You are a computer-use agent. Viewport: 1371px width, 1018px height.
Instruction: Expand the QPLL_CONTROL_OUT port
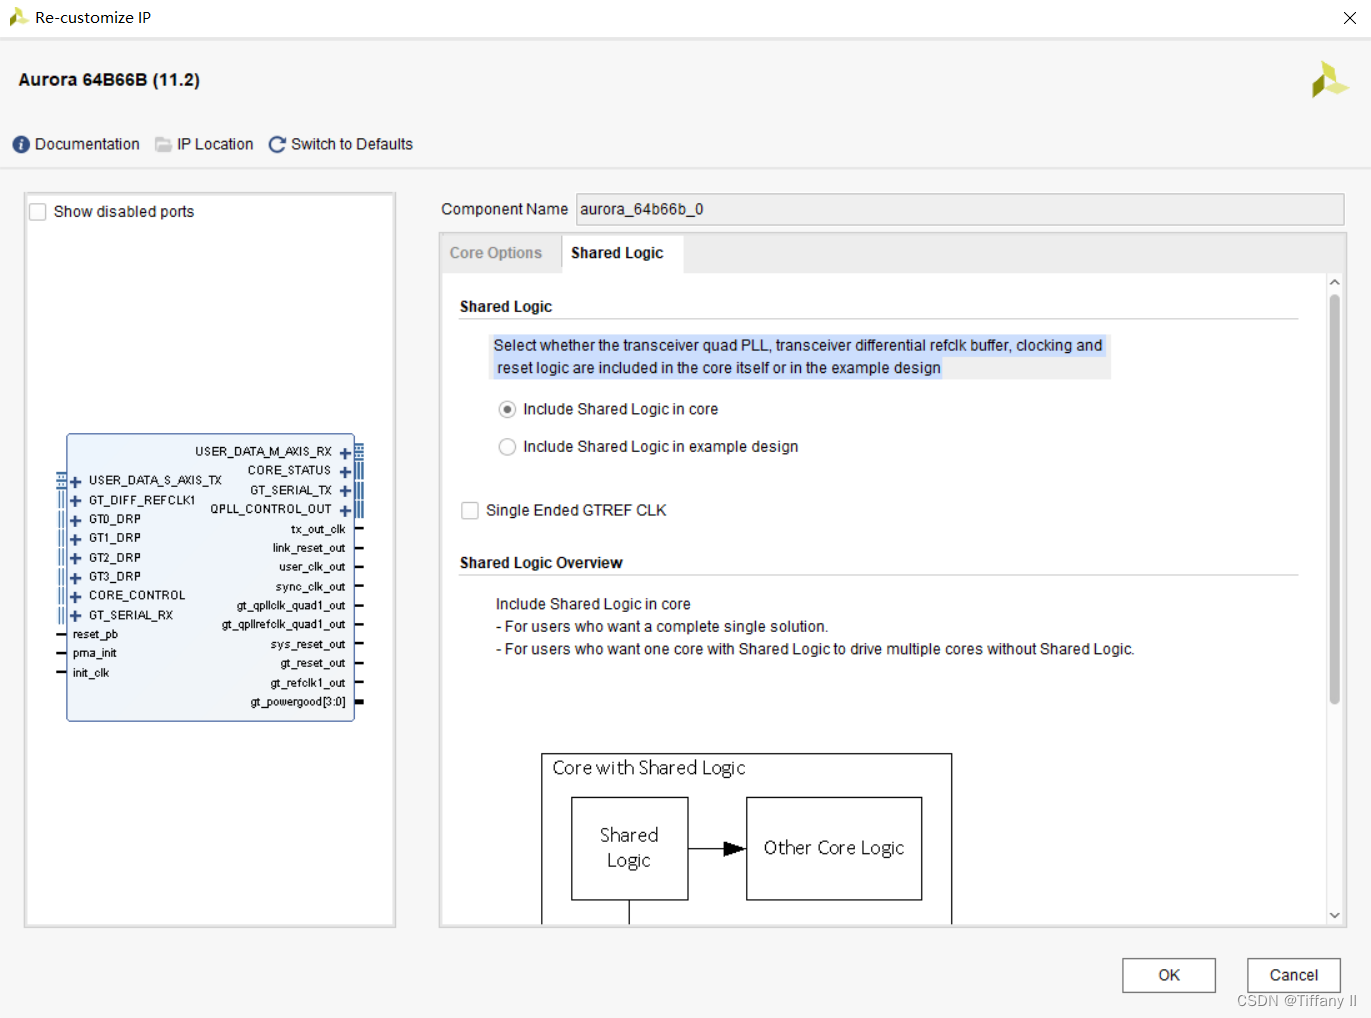tap(345, 511)
